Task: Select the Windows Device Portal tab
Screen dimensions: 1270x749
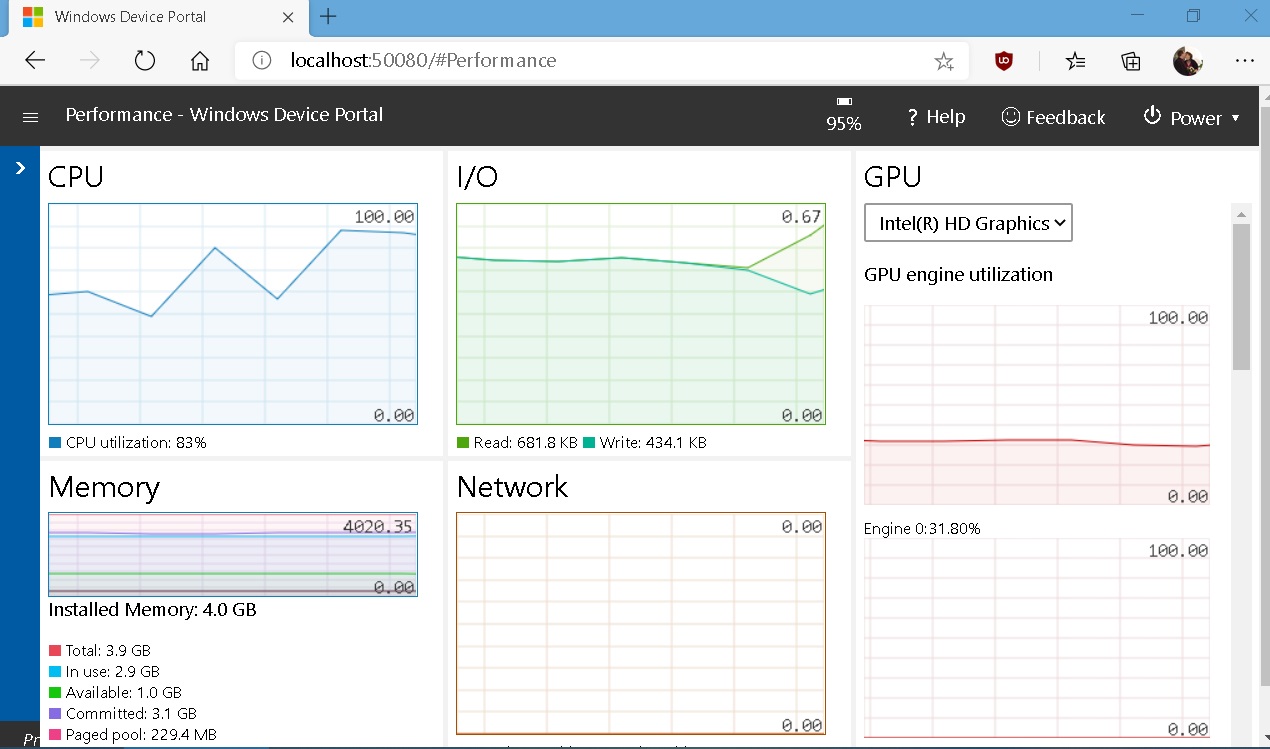Action: (x=158, y=17)
